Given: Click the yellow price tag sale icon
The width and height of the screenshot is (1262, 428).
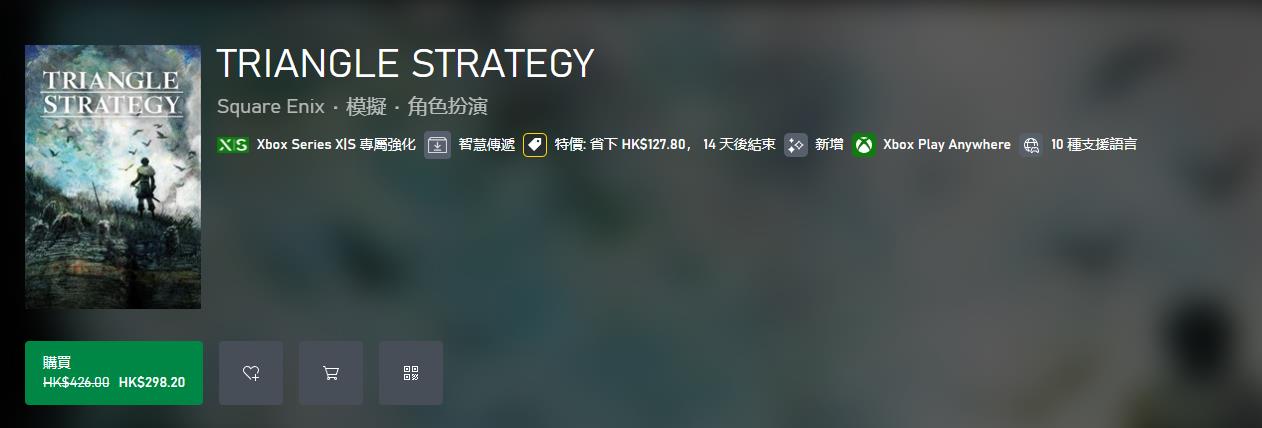Looking at the screenshot, I should click(x=535, y=145).
